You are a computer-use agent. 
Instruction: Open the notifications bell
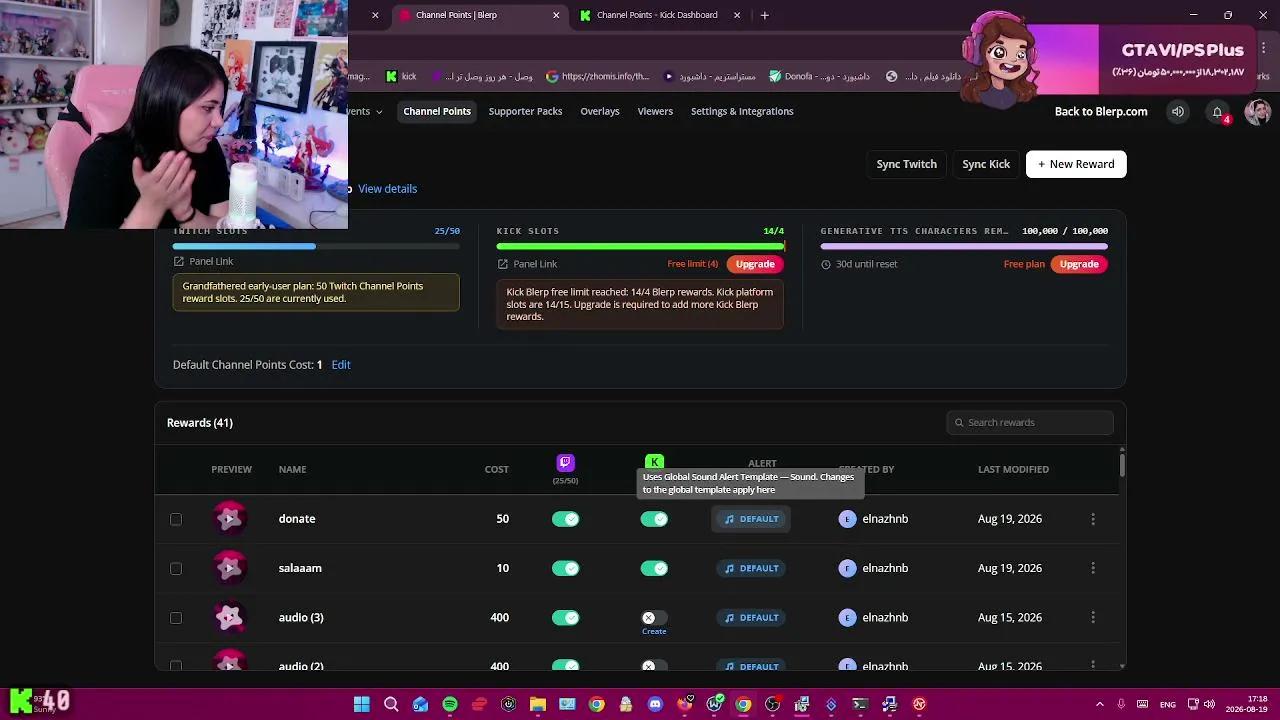click(1217, 112)
